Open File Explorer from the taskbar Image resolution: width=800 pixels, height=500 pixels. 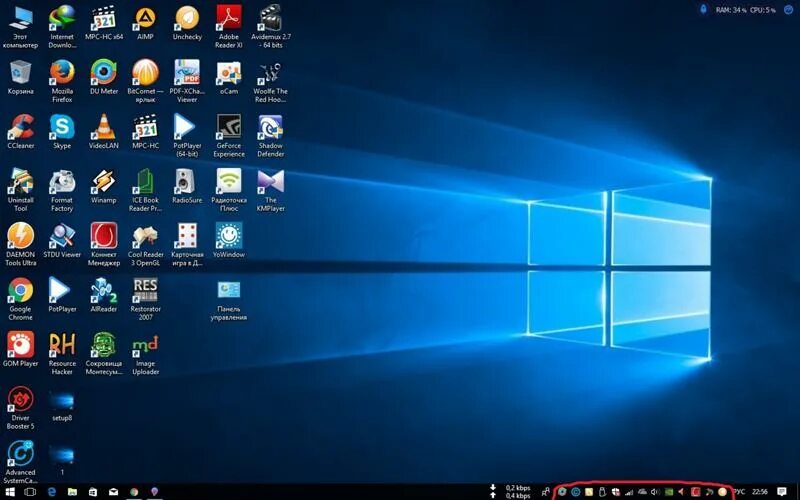click(72, 492)
